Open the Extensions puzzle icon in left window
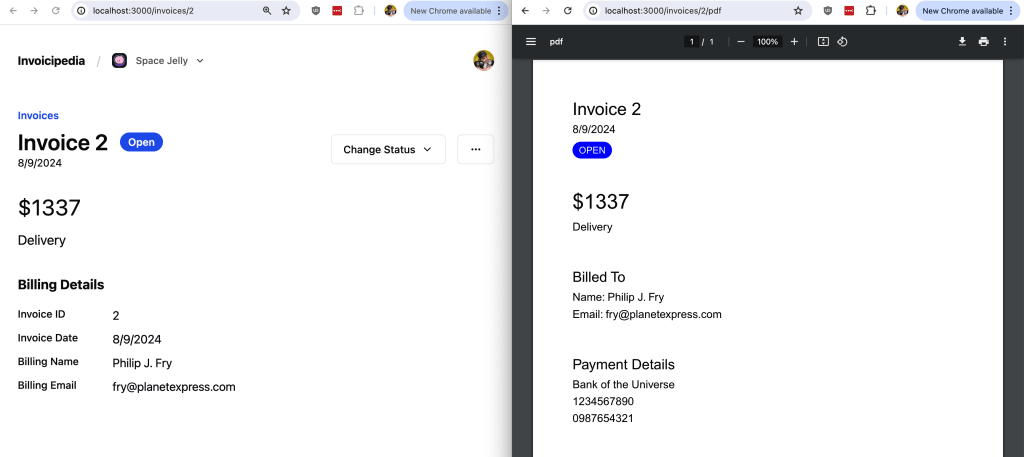The image size is (1024, 457). [x=359, y=11]
